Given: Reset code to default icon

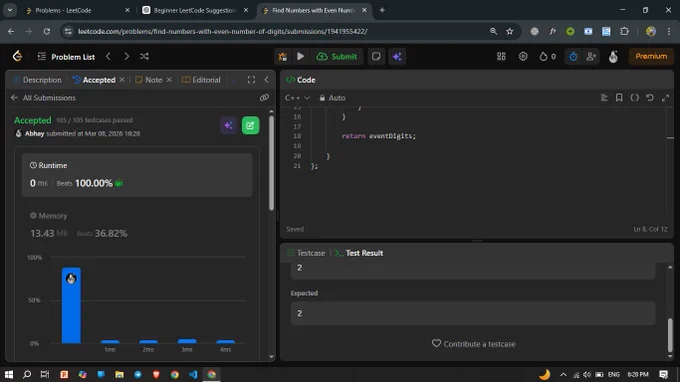Looking at the screenshot, I should [650, 98].
